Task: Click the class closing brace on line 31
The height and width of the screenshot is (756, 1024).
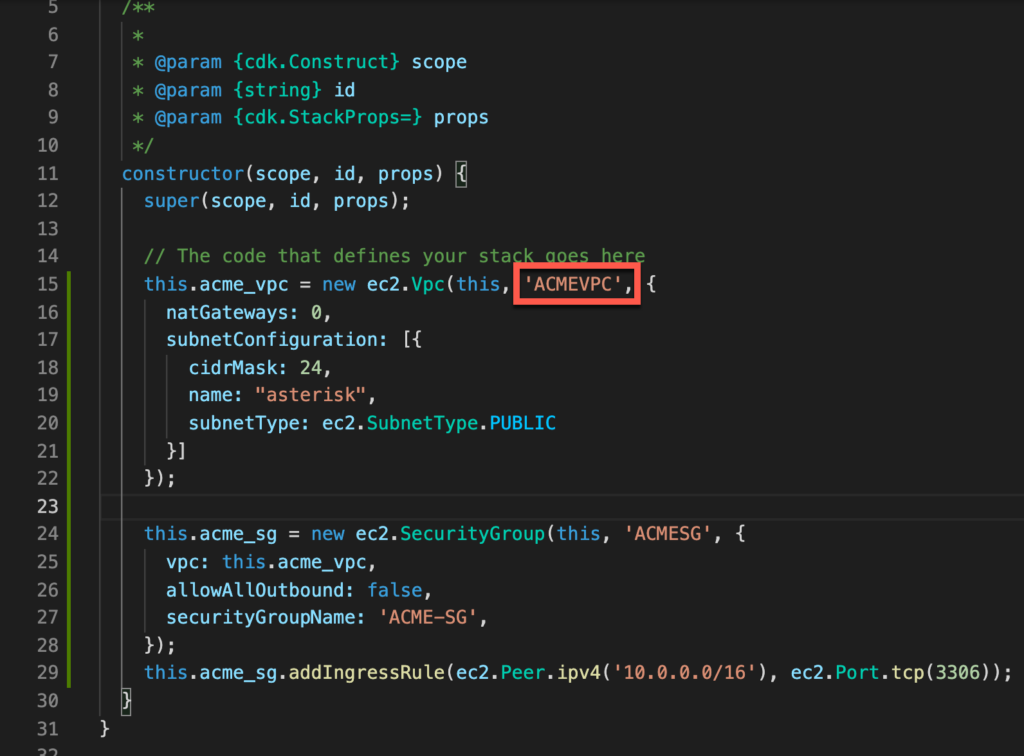Action: pos(104,729)
